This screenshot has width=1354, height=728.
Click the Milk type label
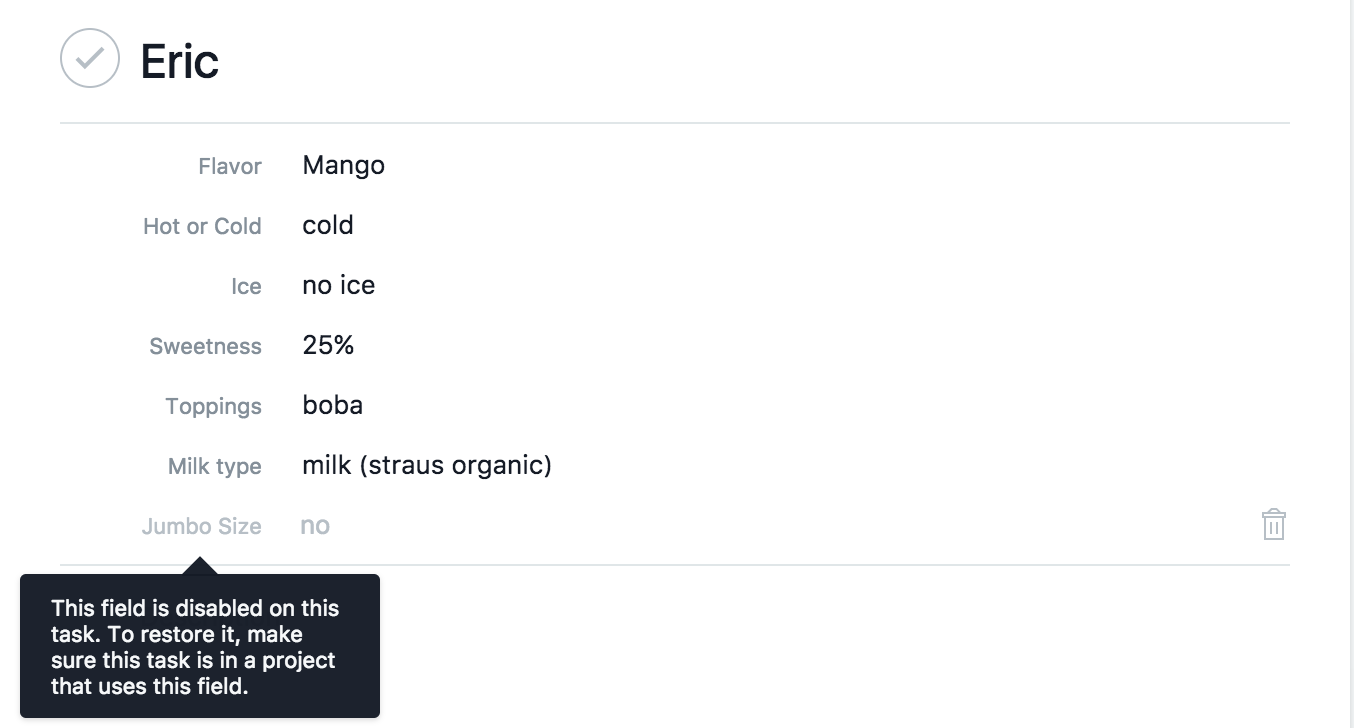click(x=215, y=466)
